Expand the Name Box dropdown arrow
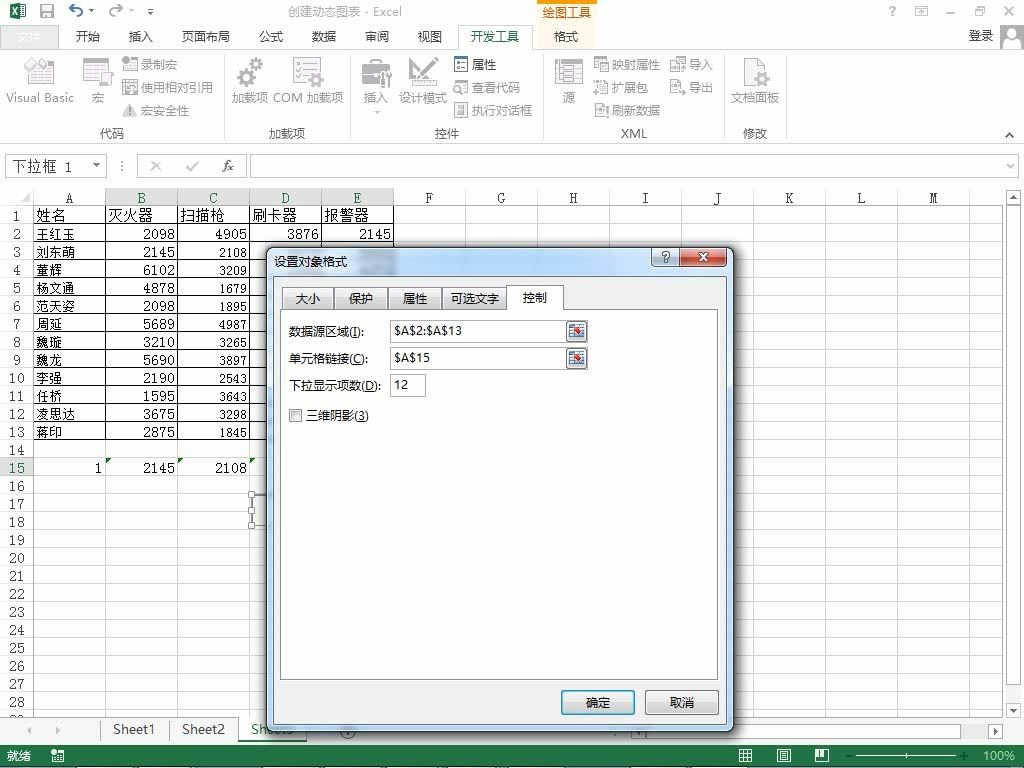 [x=96, y=166]
